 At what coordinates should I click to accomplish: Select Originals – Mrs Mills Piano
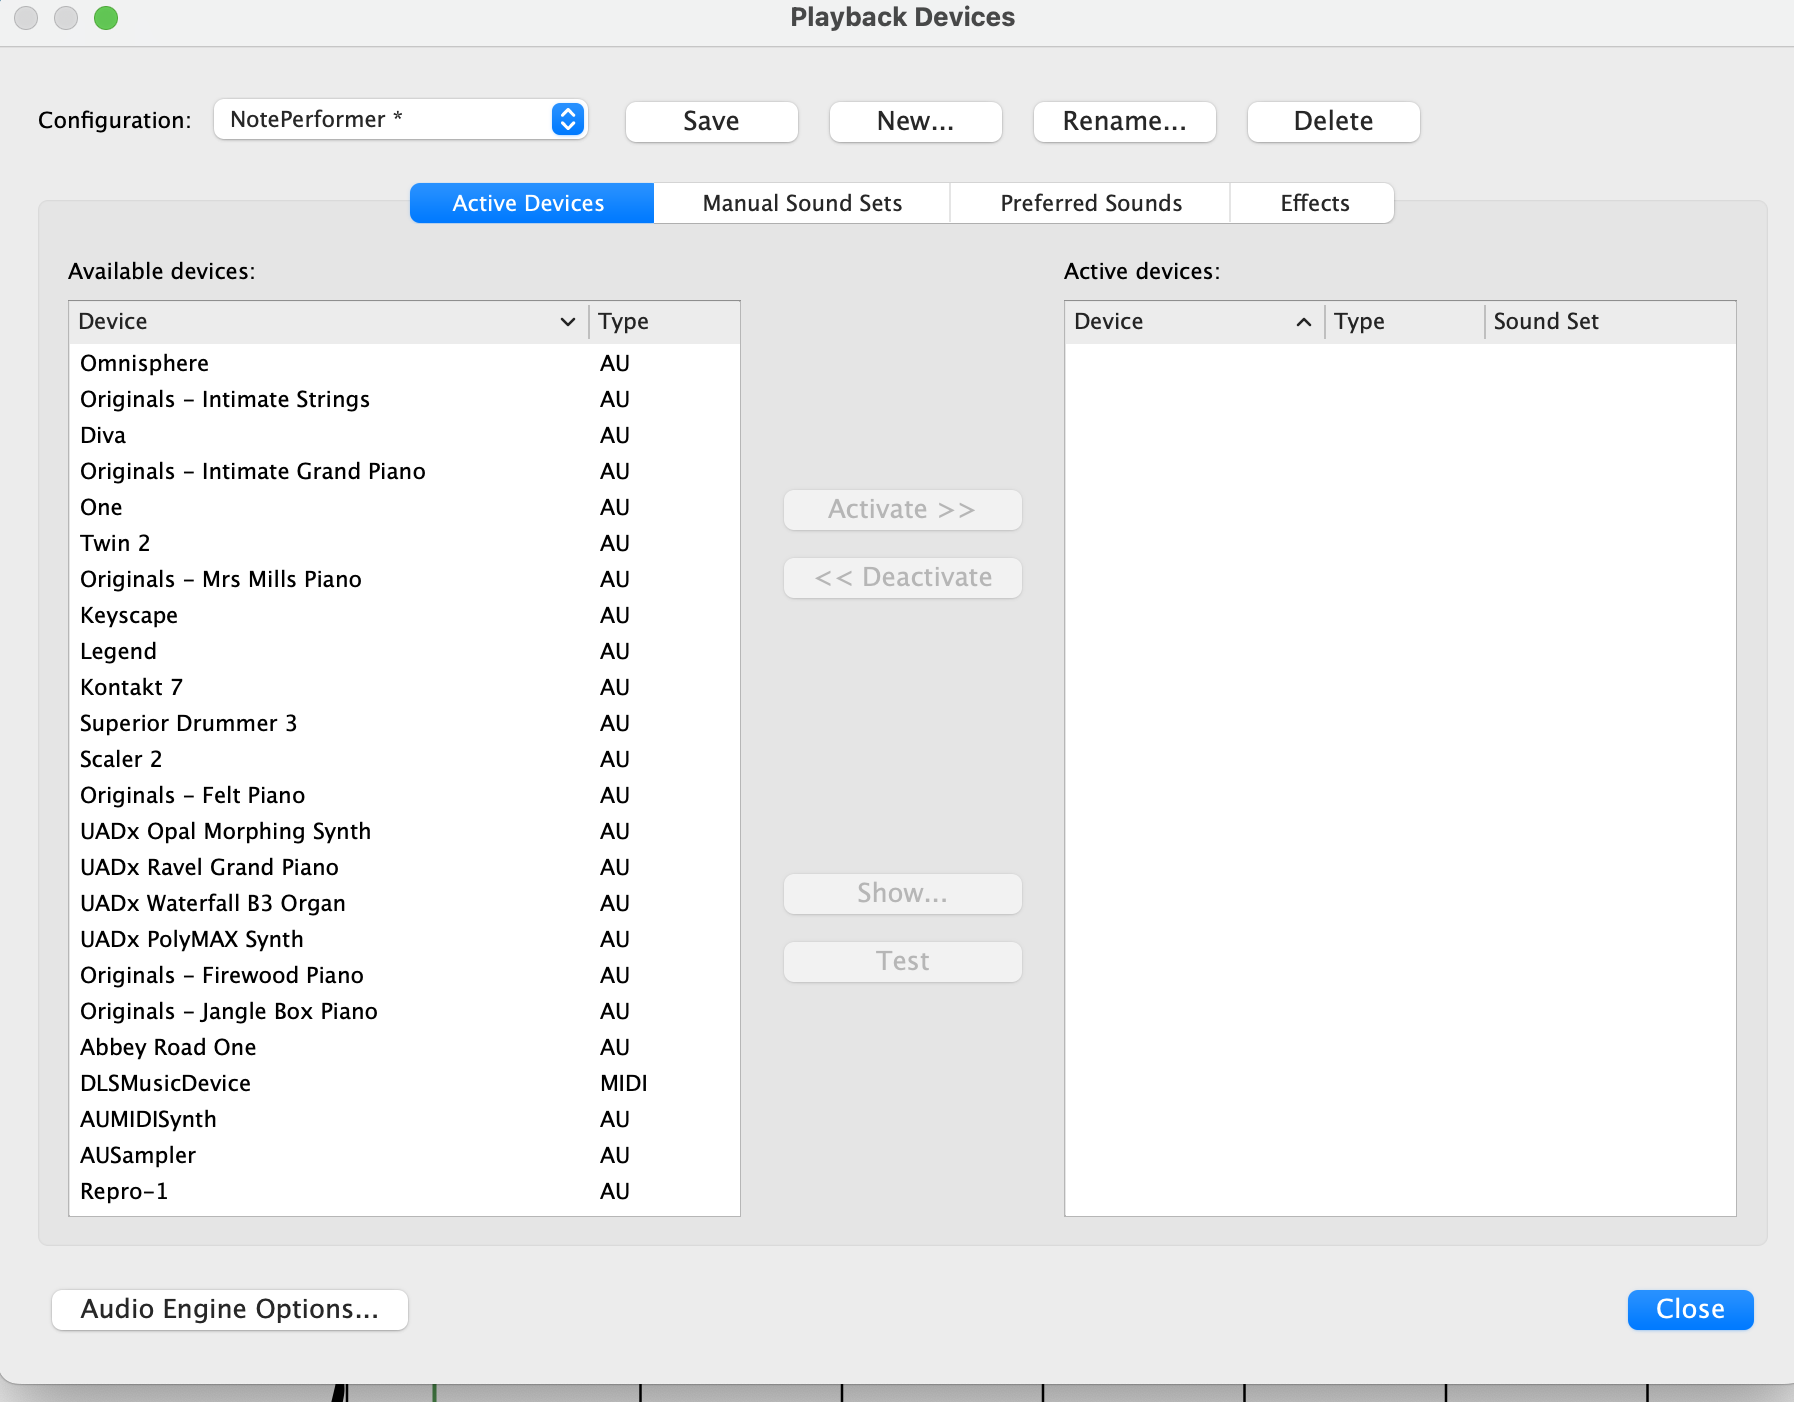[x=404, y=579]
